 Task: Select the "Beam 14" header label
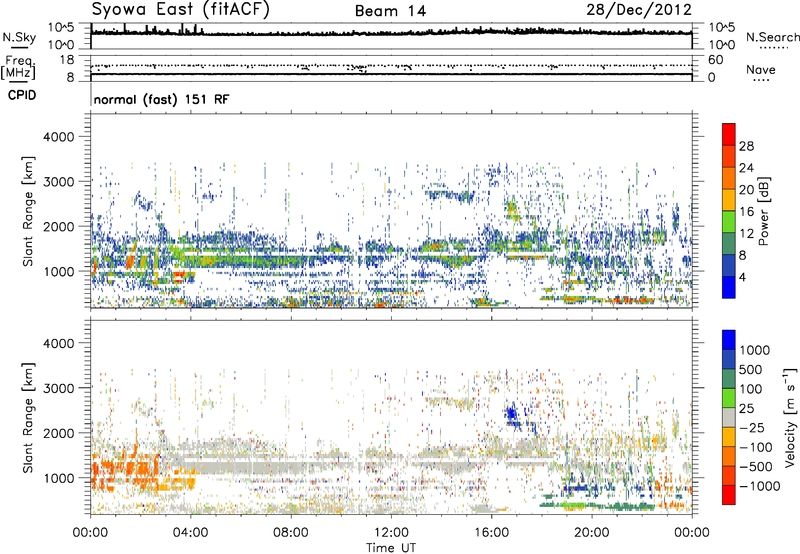[x=390, y=11]
